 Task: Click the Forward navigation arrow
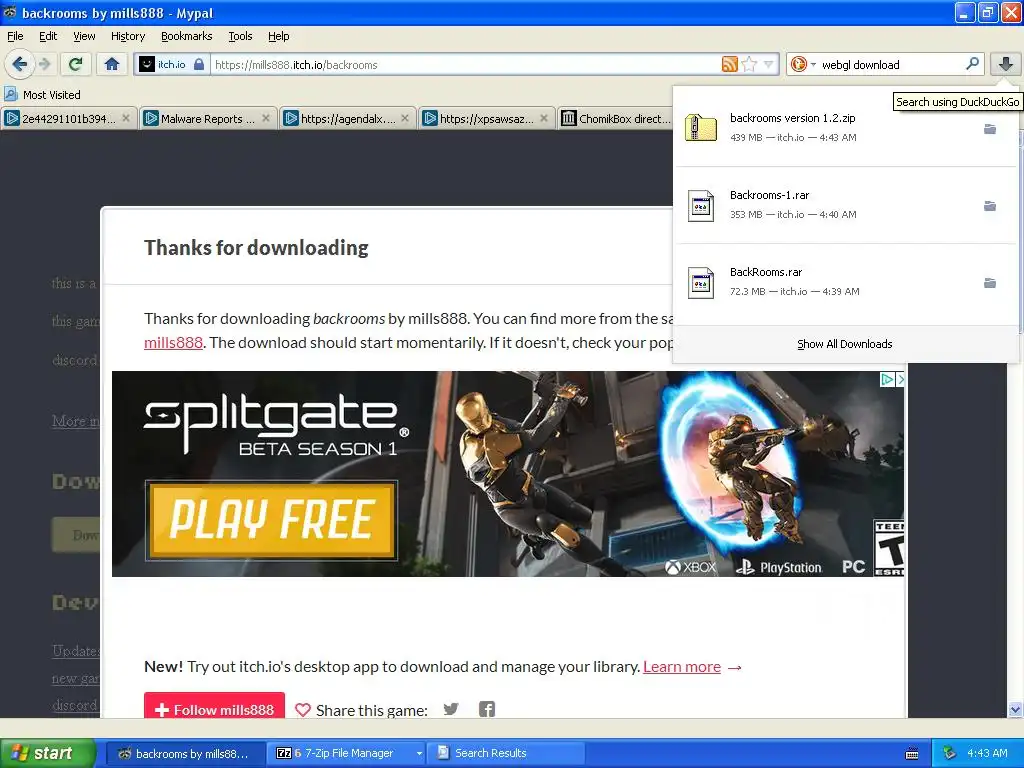point(44,64)
